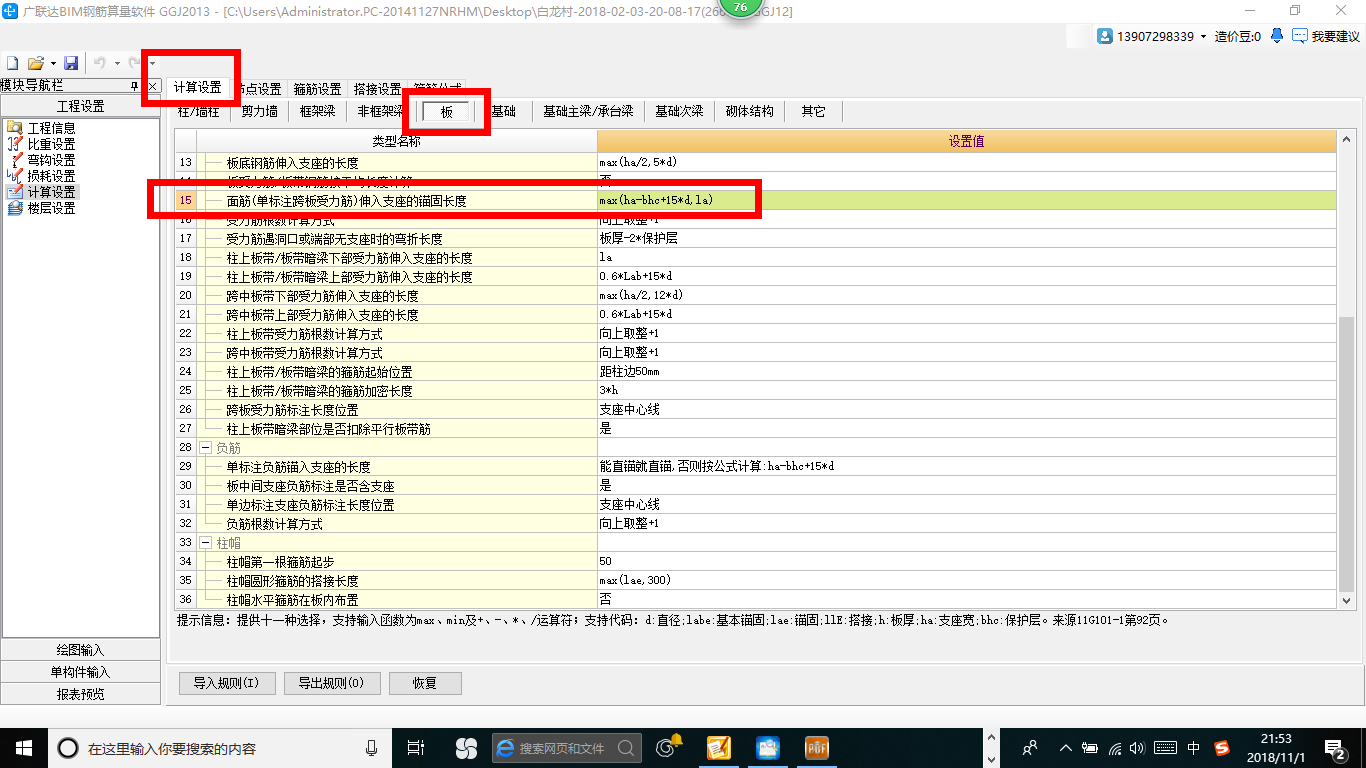The height and width of the screenshot is (768, 1366).
Task: Click the Cortana microphone icon
Action: click(372, 748)
